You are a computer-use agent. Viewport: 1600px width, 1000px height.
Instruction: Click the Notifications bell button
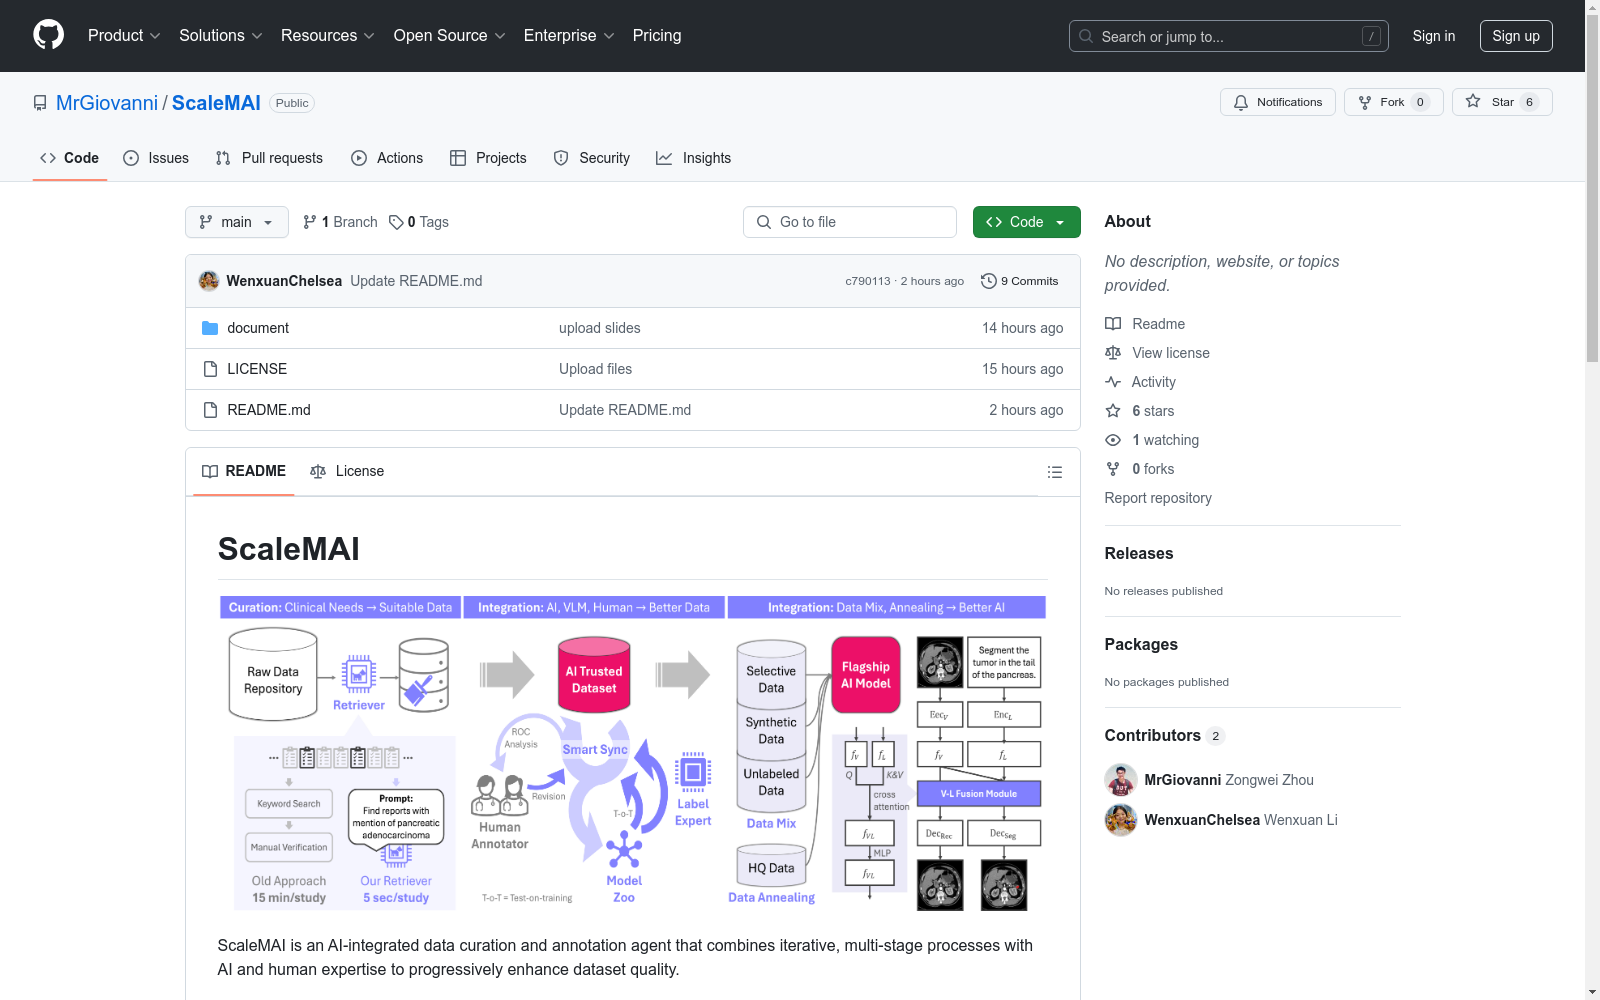coord(1277,102)
